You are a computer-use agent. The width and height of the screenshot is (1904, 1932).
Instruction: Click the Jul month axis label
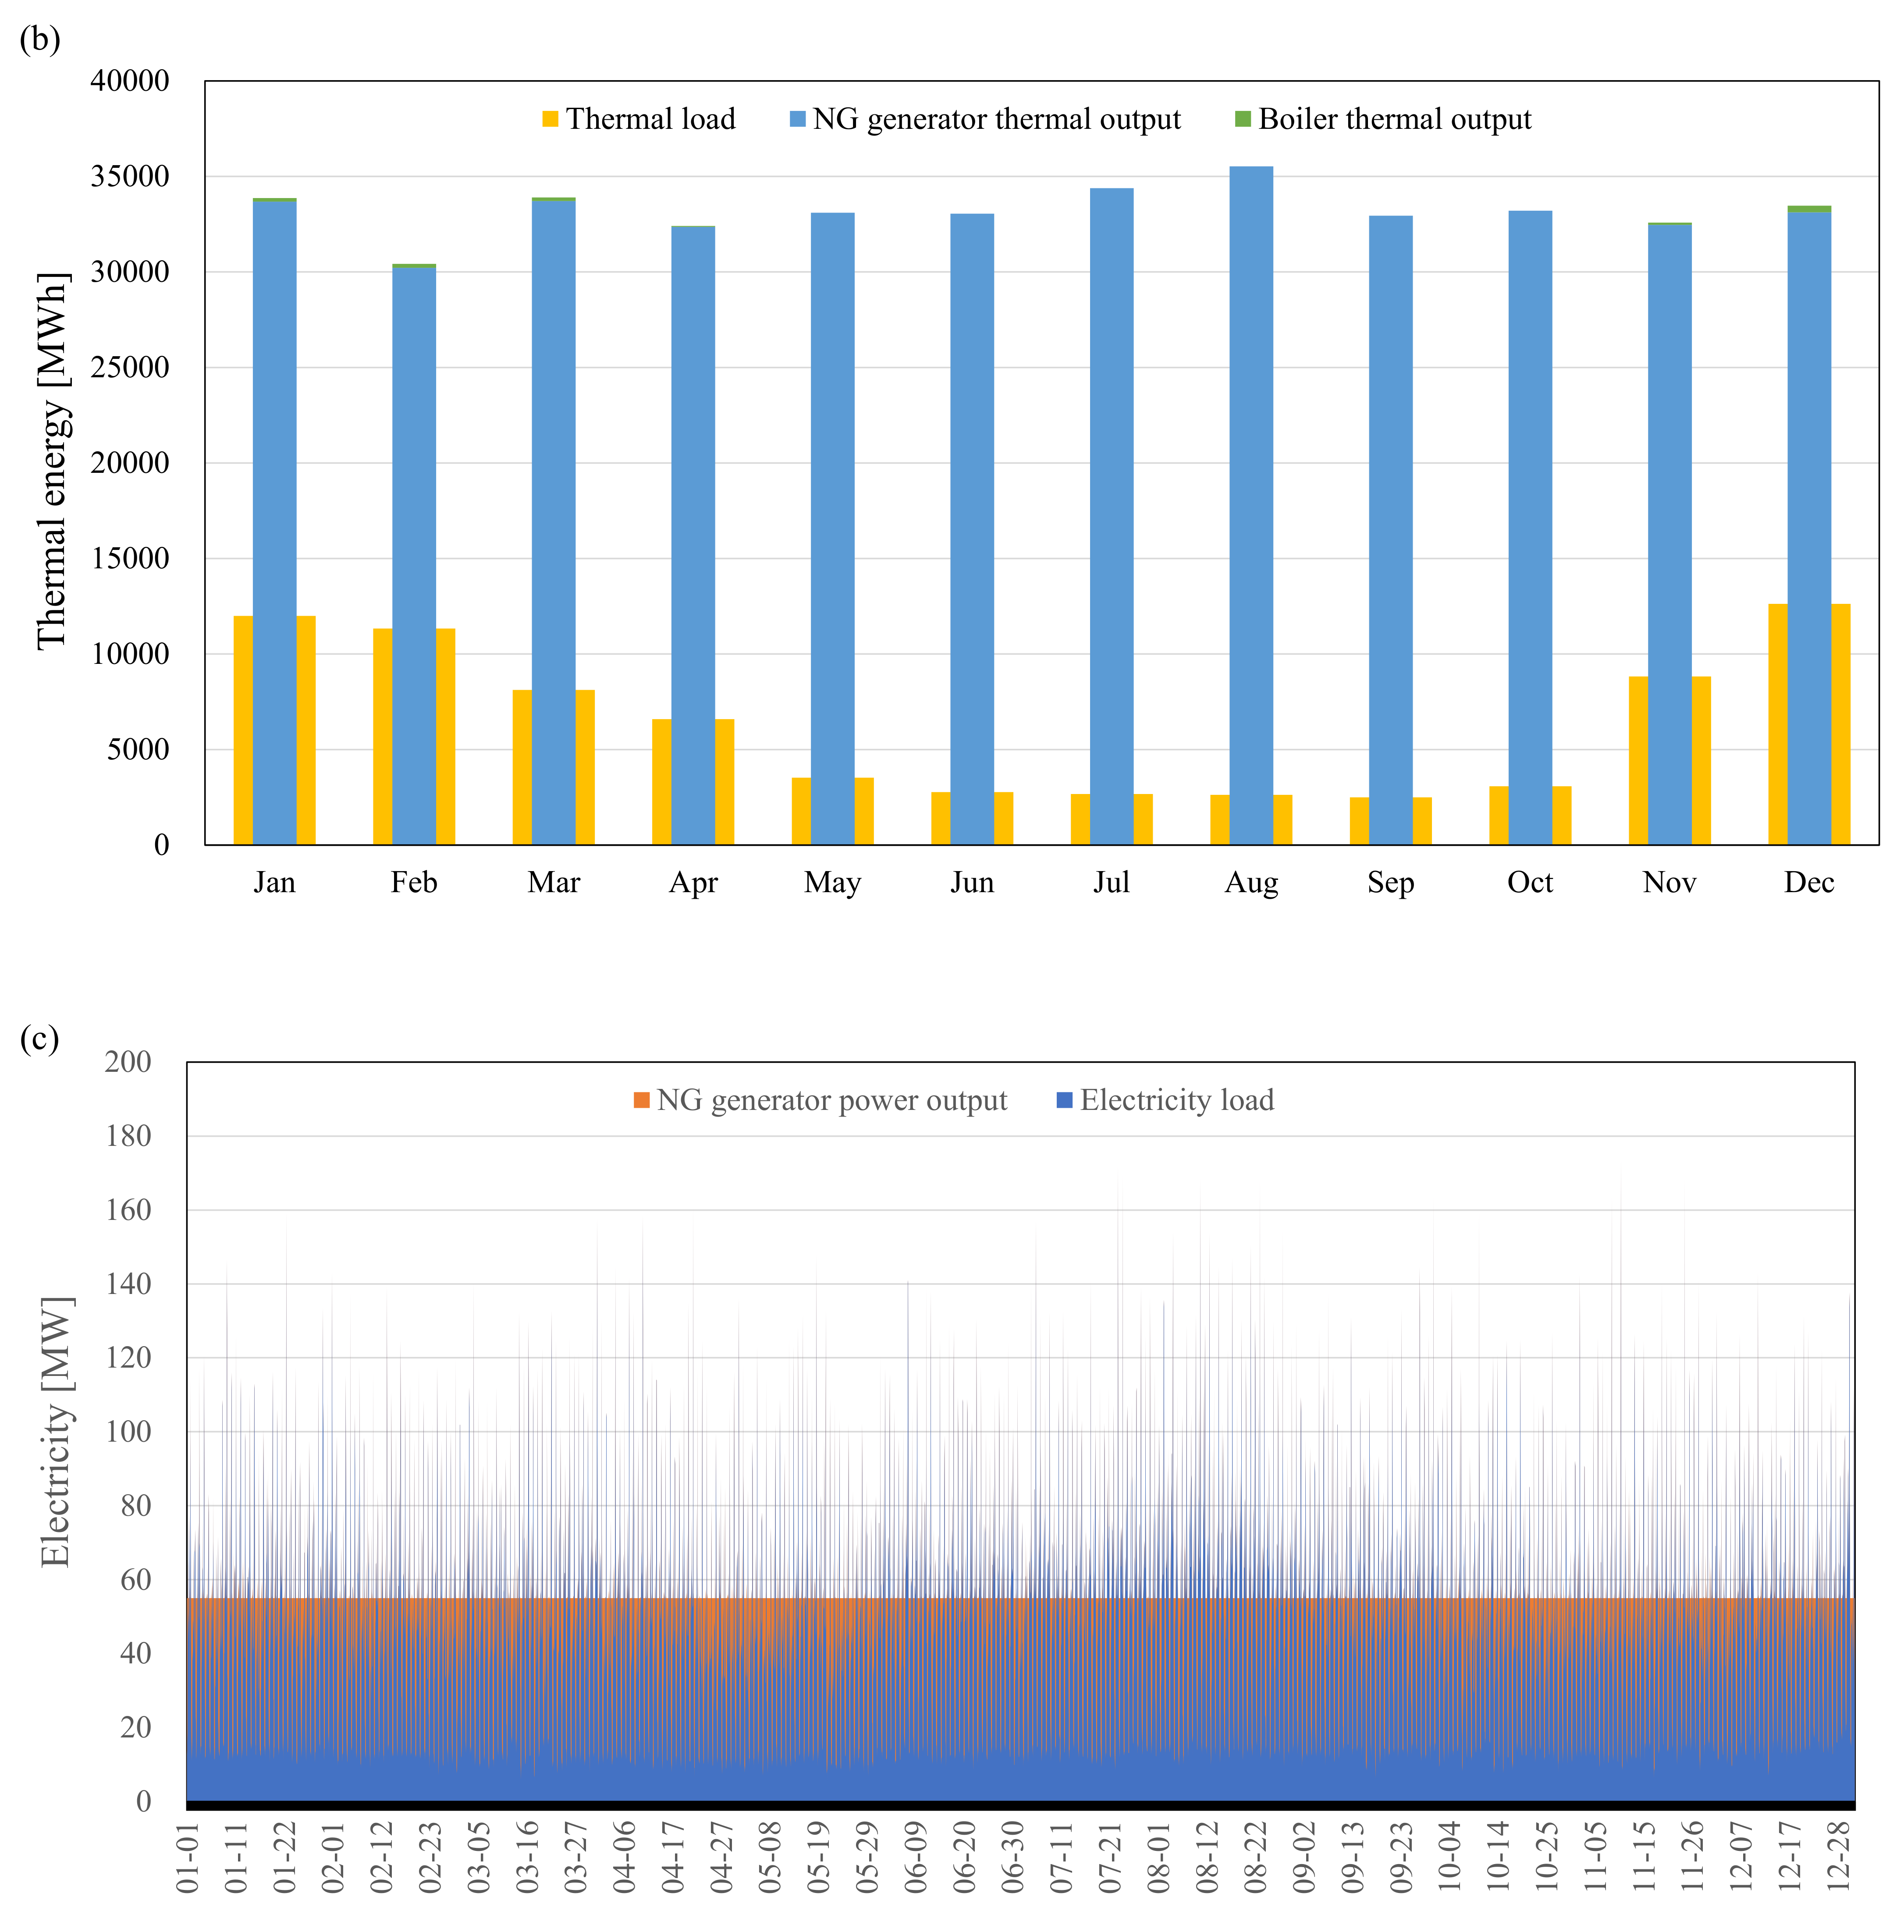(1111, 882)
